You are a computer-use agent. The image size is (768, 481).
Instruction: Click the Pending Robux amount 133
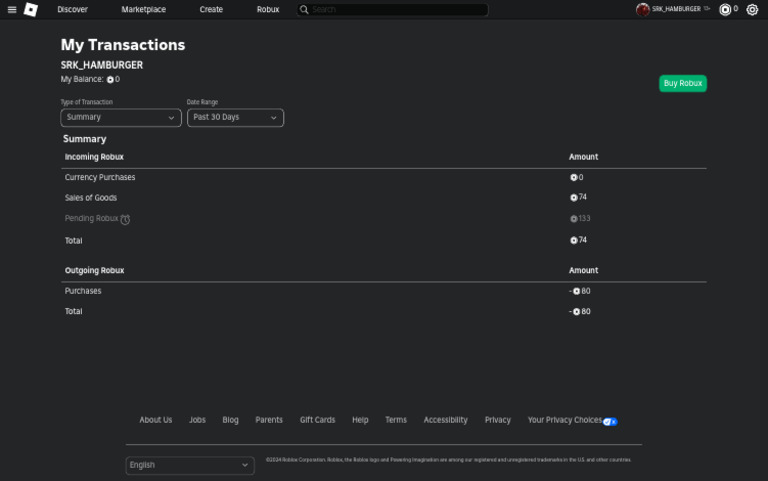point(580,218)
